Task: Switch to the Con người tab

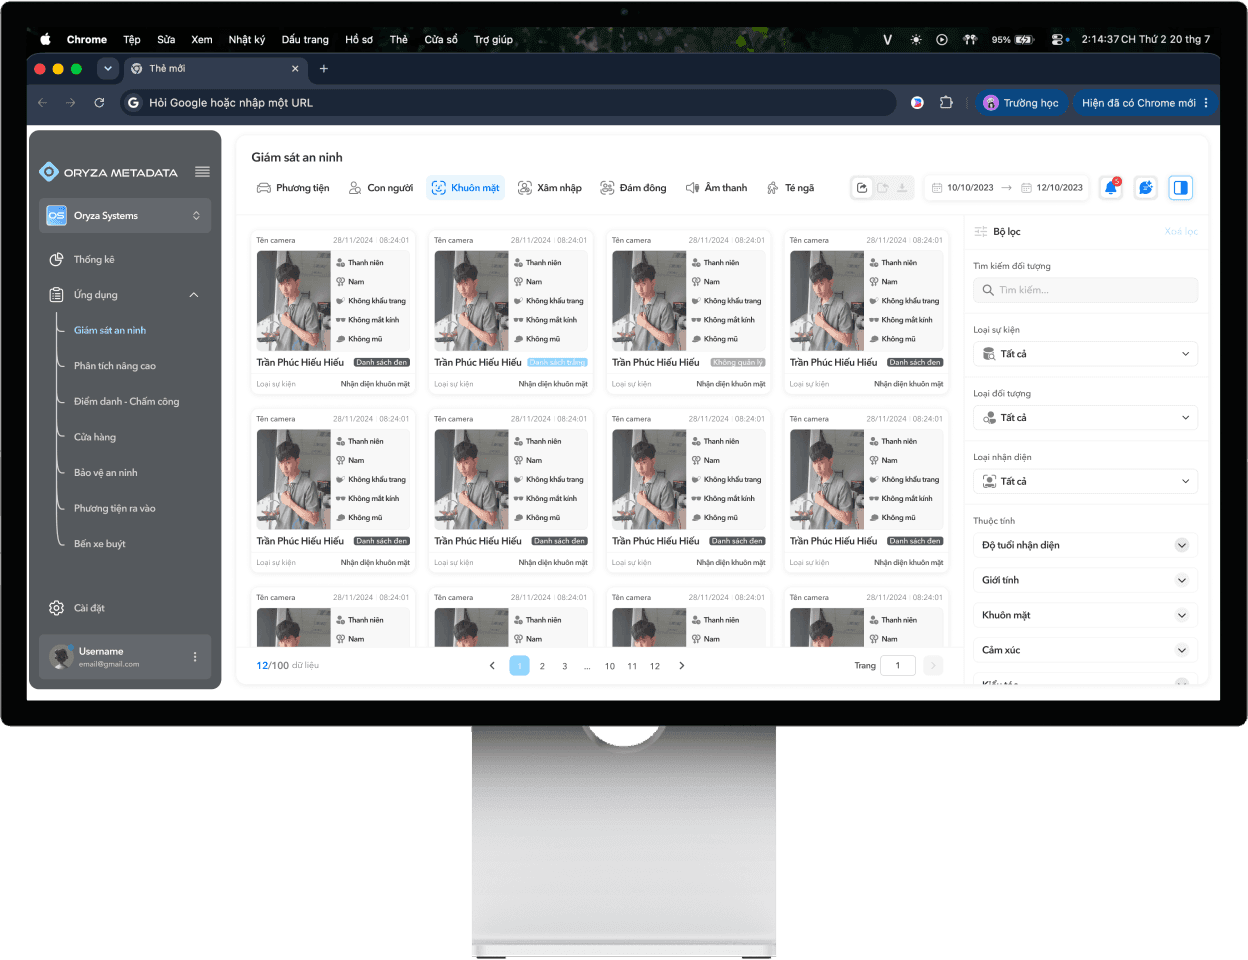Action: [380, 188]
